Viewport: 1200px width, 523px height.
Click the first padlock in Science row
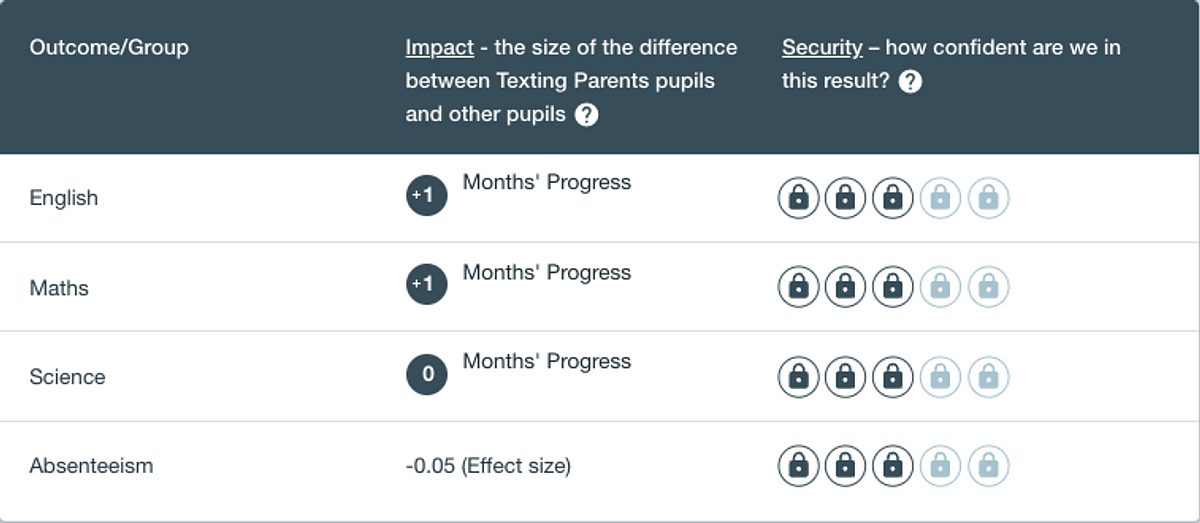[x=798, y=376]
